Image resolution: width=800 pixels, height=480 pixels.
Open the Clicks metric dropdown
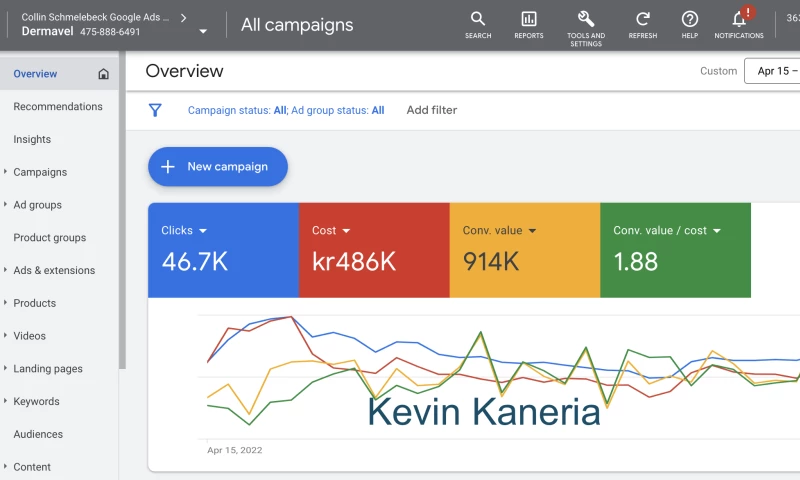pos(203,231)
